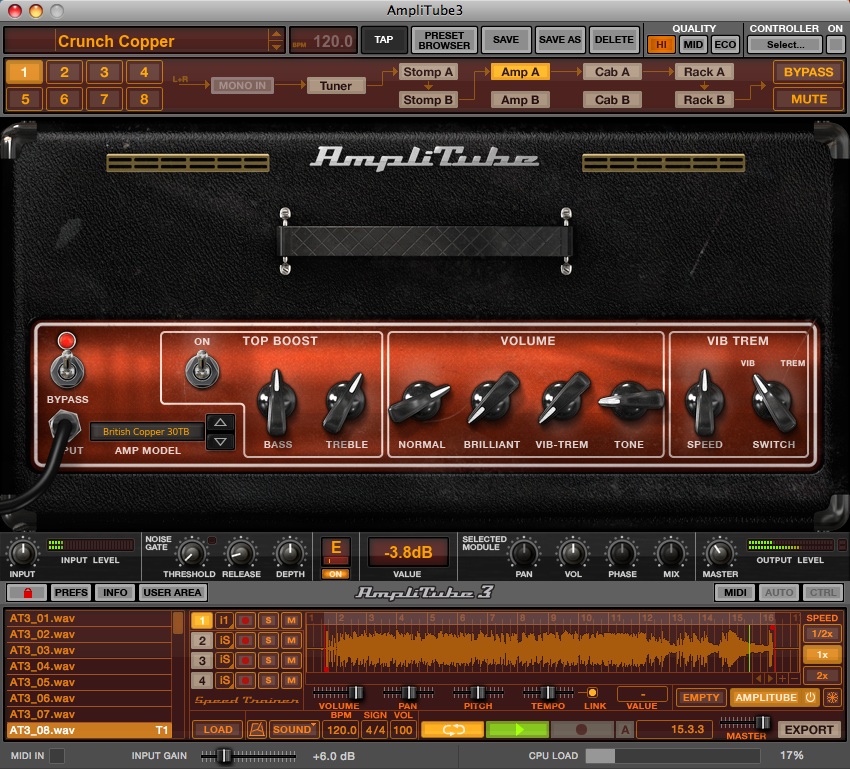
Task: Click the snowflake freeze icon
Action: coord(832,697)
